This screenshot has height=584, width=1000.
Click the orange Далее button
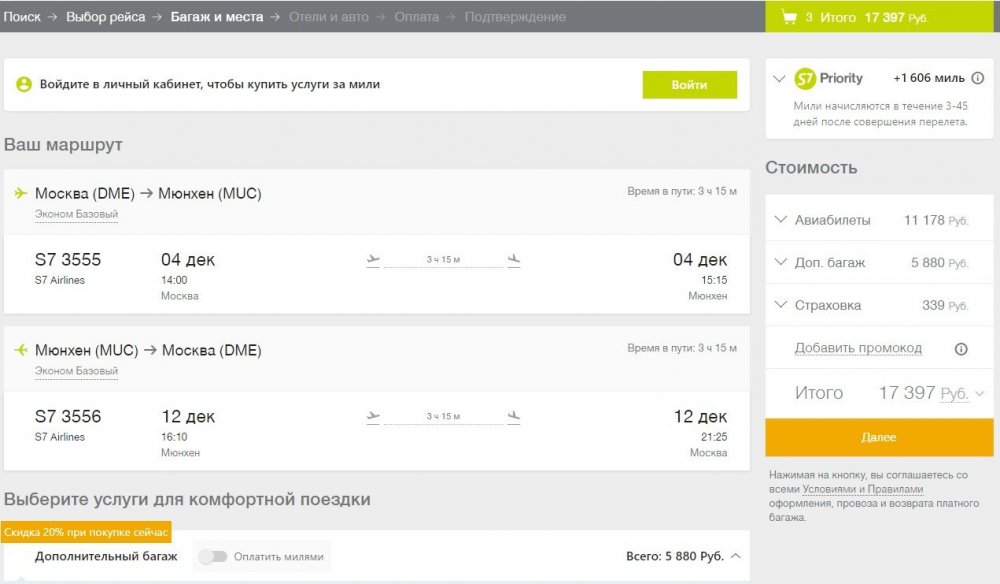click(879, 437)
